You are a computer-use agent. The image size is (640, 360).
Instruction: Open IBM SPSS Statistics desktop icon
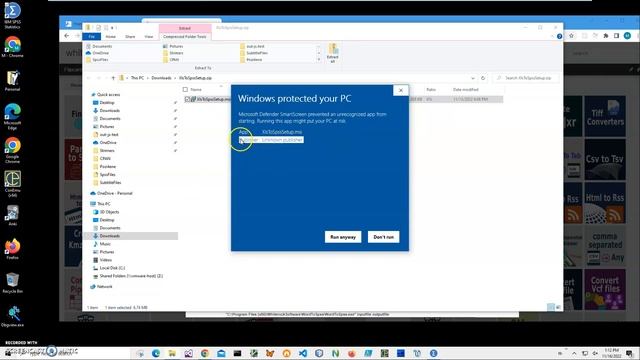pos(12,16)
